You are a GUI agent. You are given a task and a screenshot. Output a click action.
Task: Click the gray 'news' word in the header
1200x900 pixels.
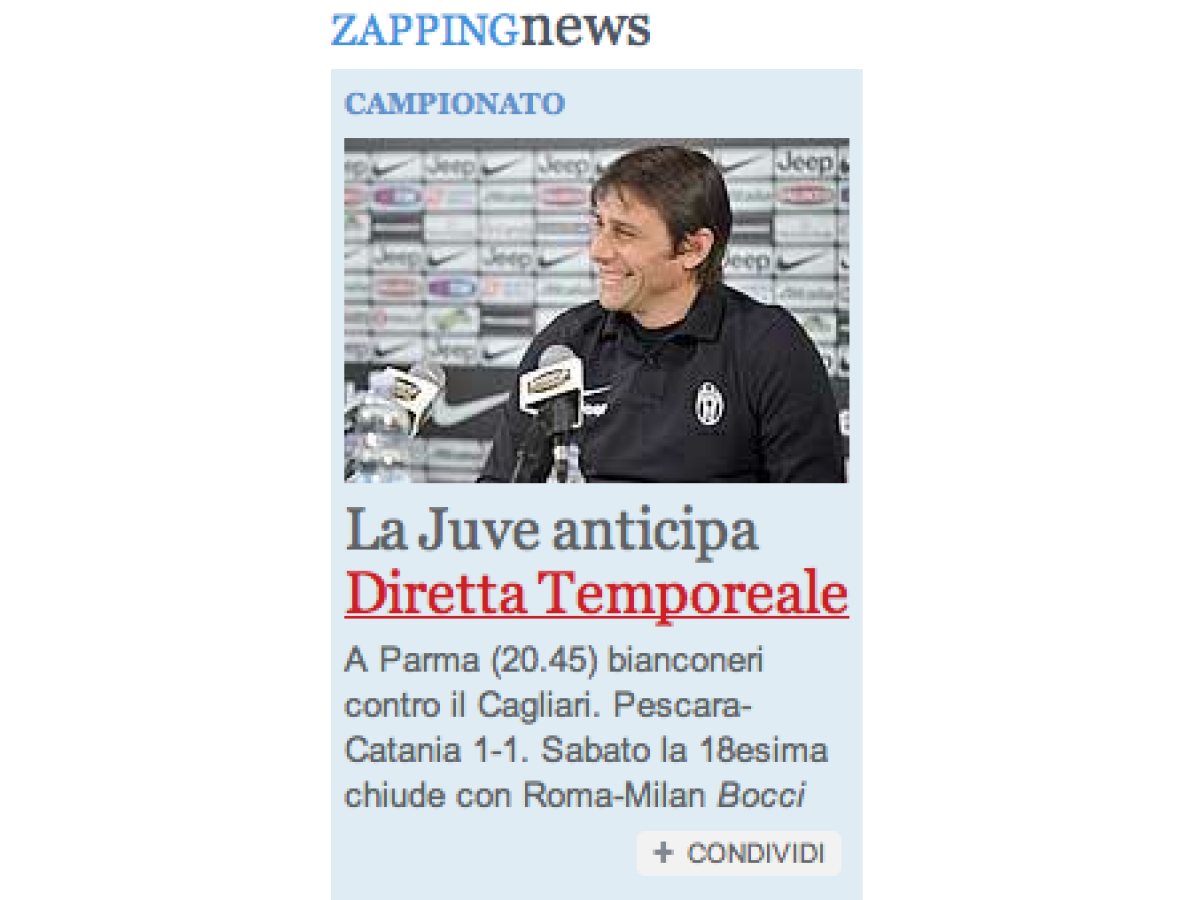(585, 29)
